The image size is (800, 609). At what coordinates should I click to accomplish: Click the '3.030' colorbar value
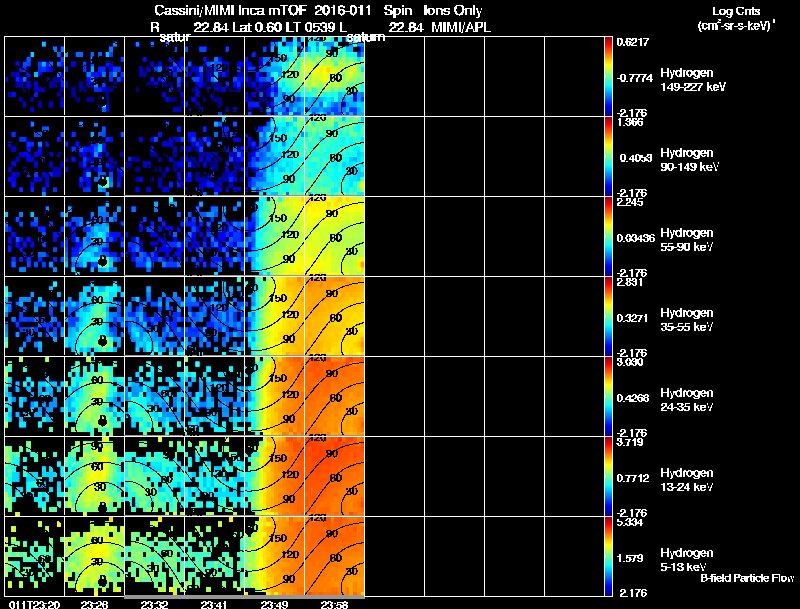click(x=630, y=362)
